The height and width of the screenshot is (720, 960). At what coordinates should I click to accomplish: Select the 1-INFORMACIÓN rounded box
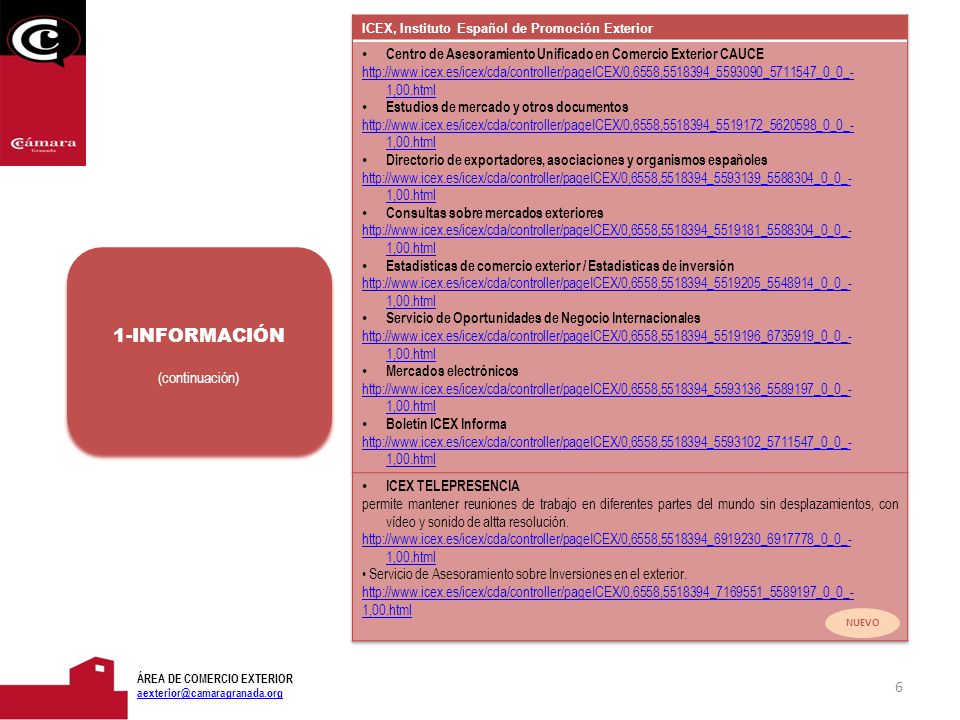click(199, 351)
